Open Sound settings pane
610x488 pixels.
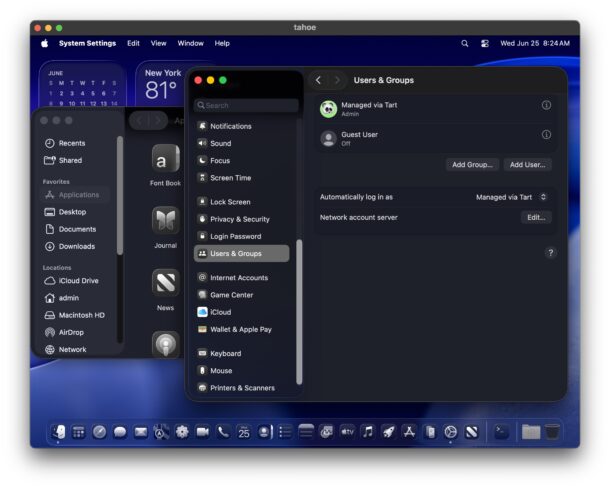242,143
